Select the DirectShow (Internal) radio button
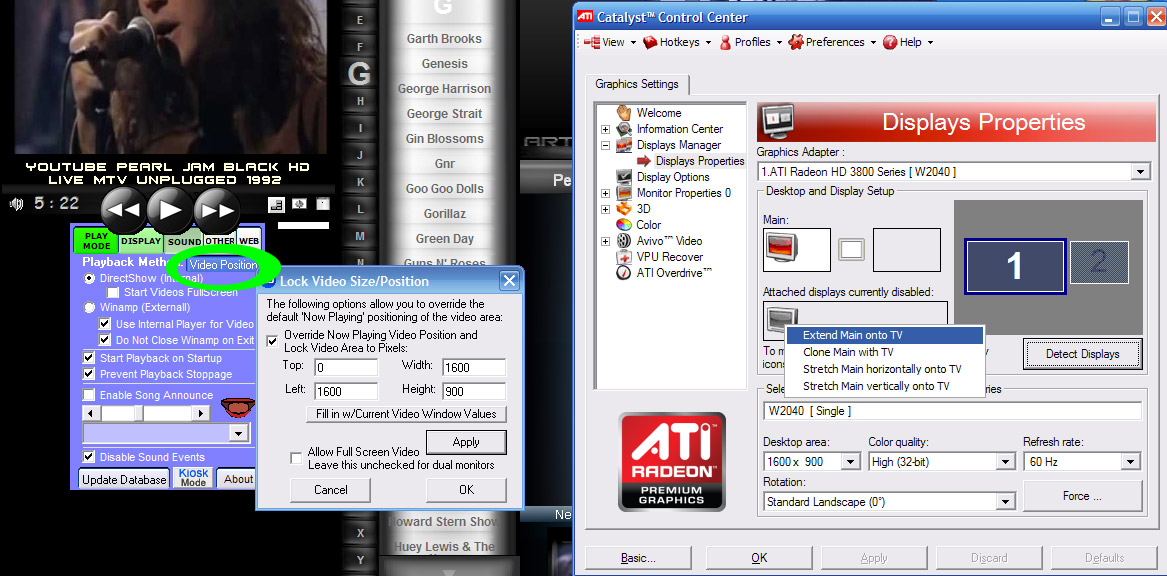 pos(89,278)
